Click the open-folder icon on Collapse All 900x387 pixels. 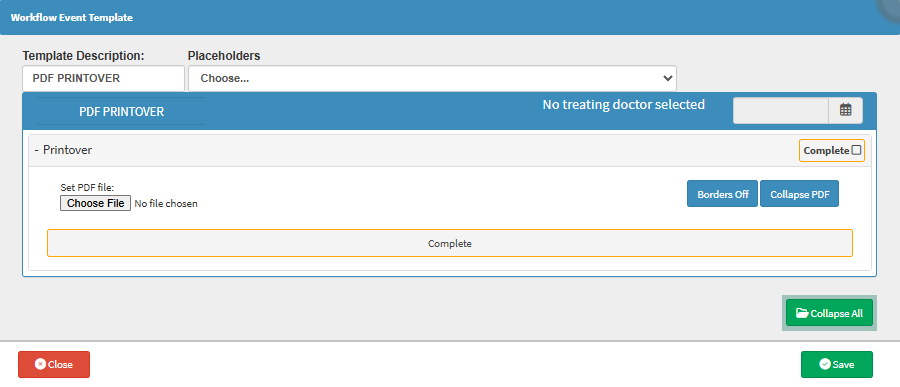(x=802, y=314)
